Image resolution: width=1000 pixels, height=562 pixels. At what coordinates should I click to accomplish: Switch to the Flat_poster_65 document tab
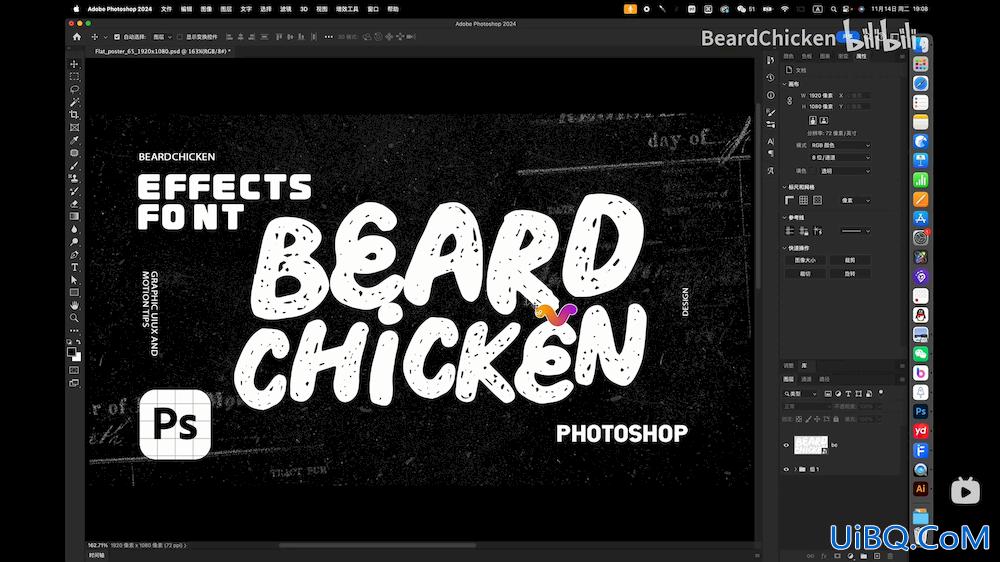pos(161,51)
